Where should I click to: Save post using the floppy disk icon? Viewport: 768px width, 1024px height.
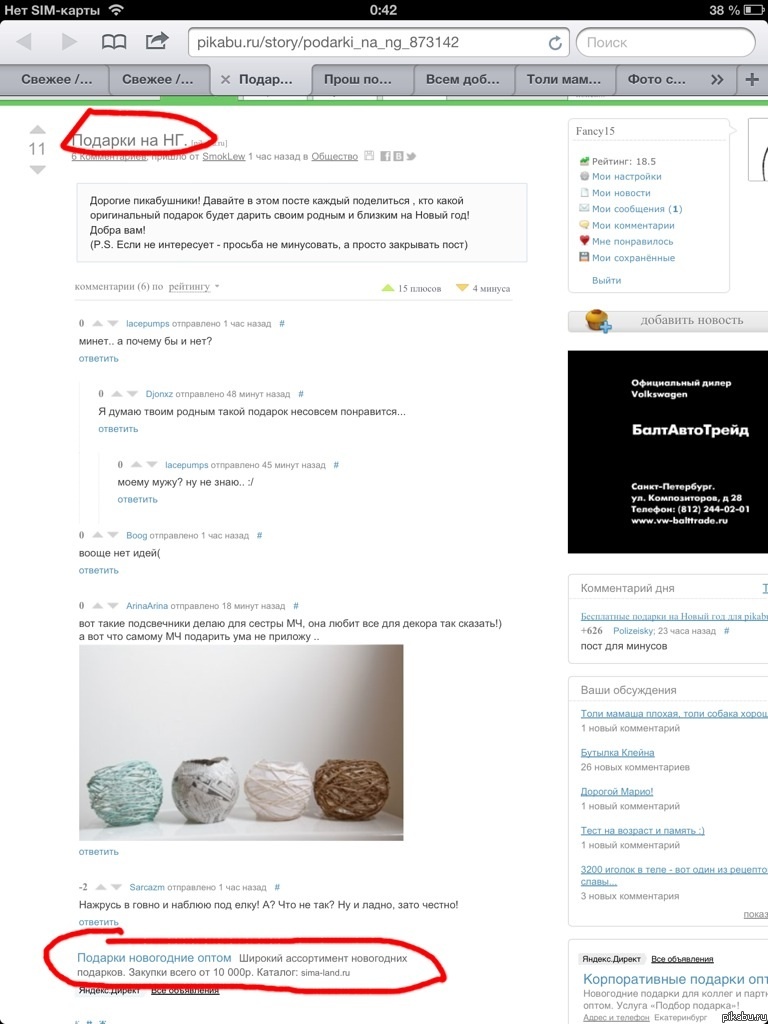click(x=369, y=155)
